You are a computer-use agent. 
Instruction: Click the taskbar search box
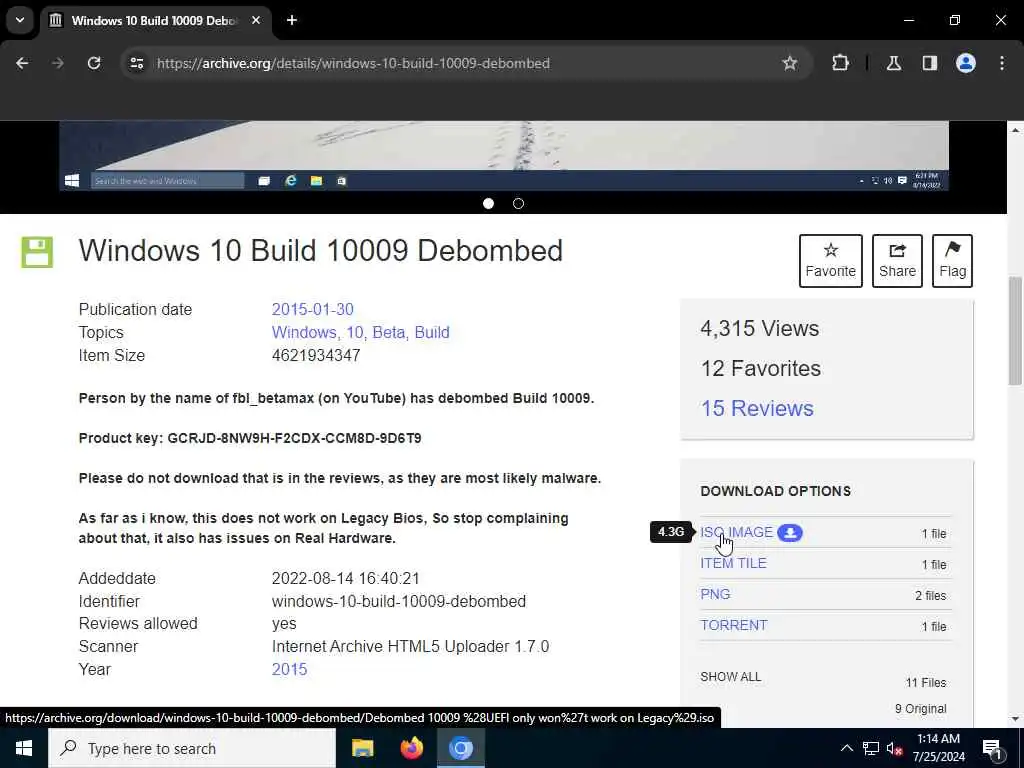pyautogui.click(x=192, y=748)
